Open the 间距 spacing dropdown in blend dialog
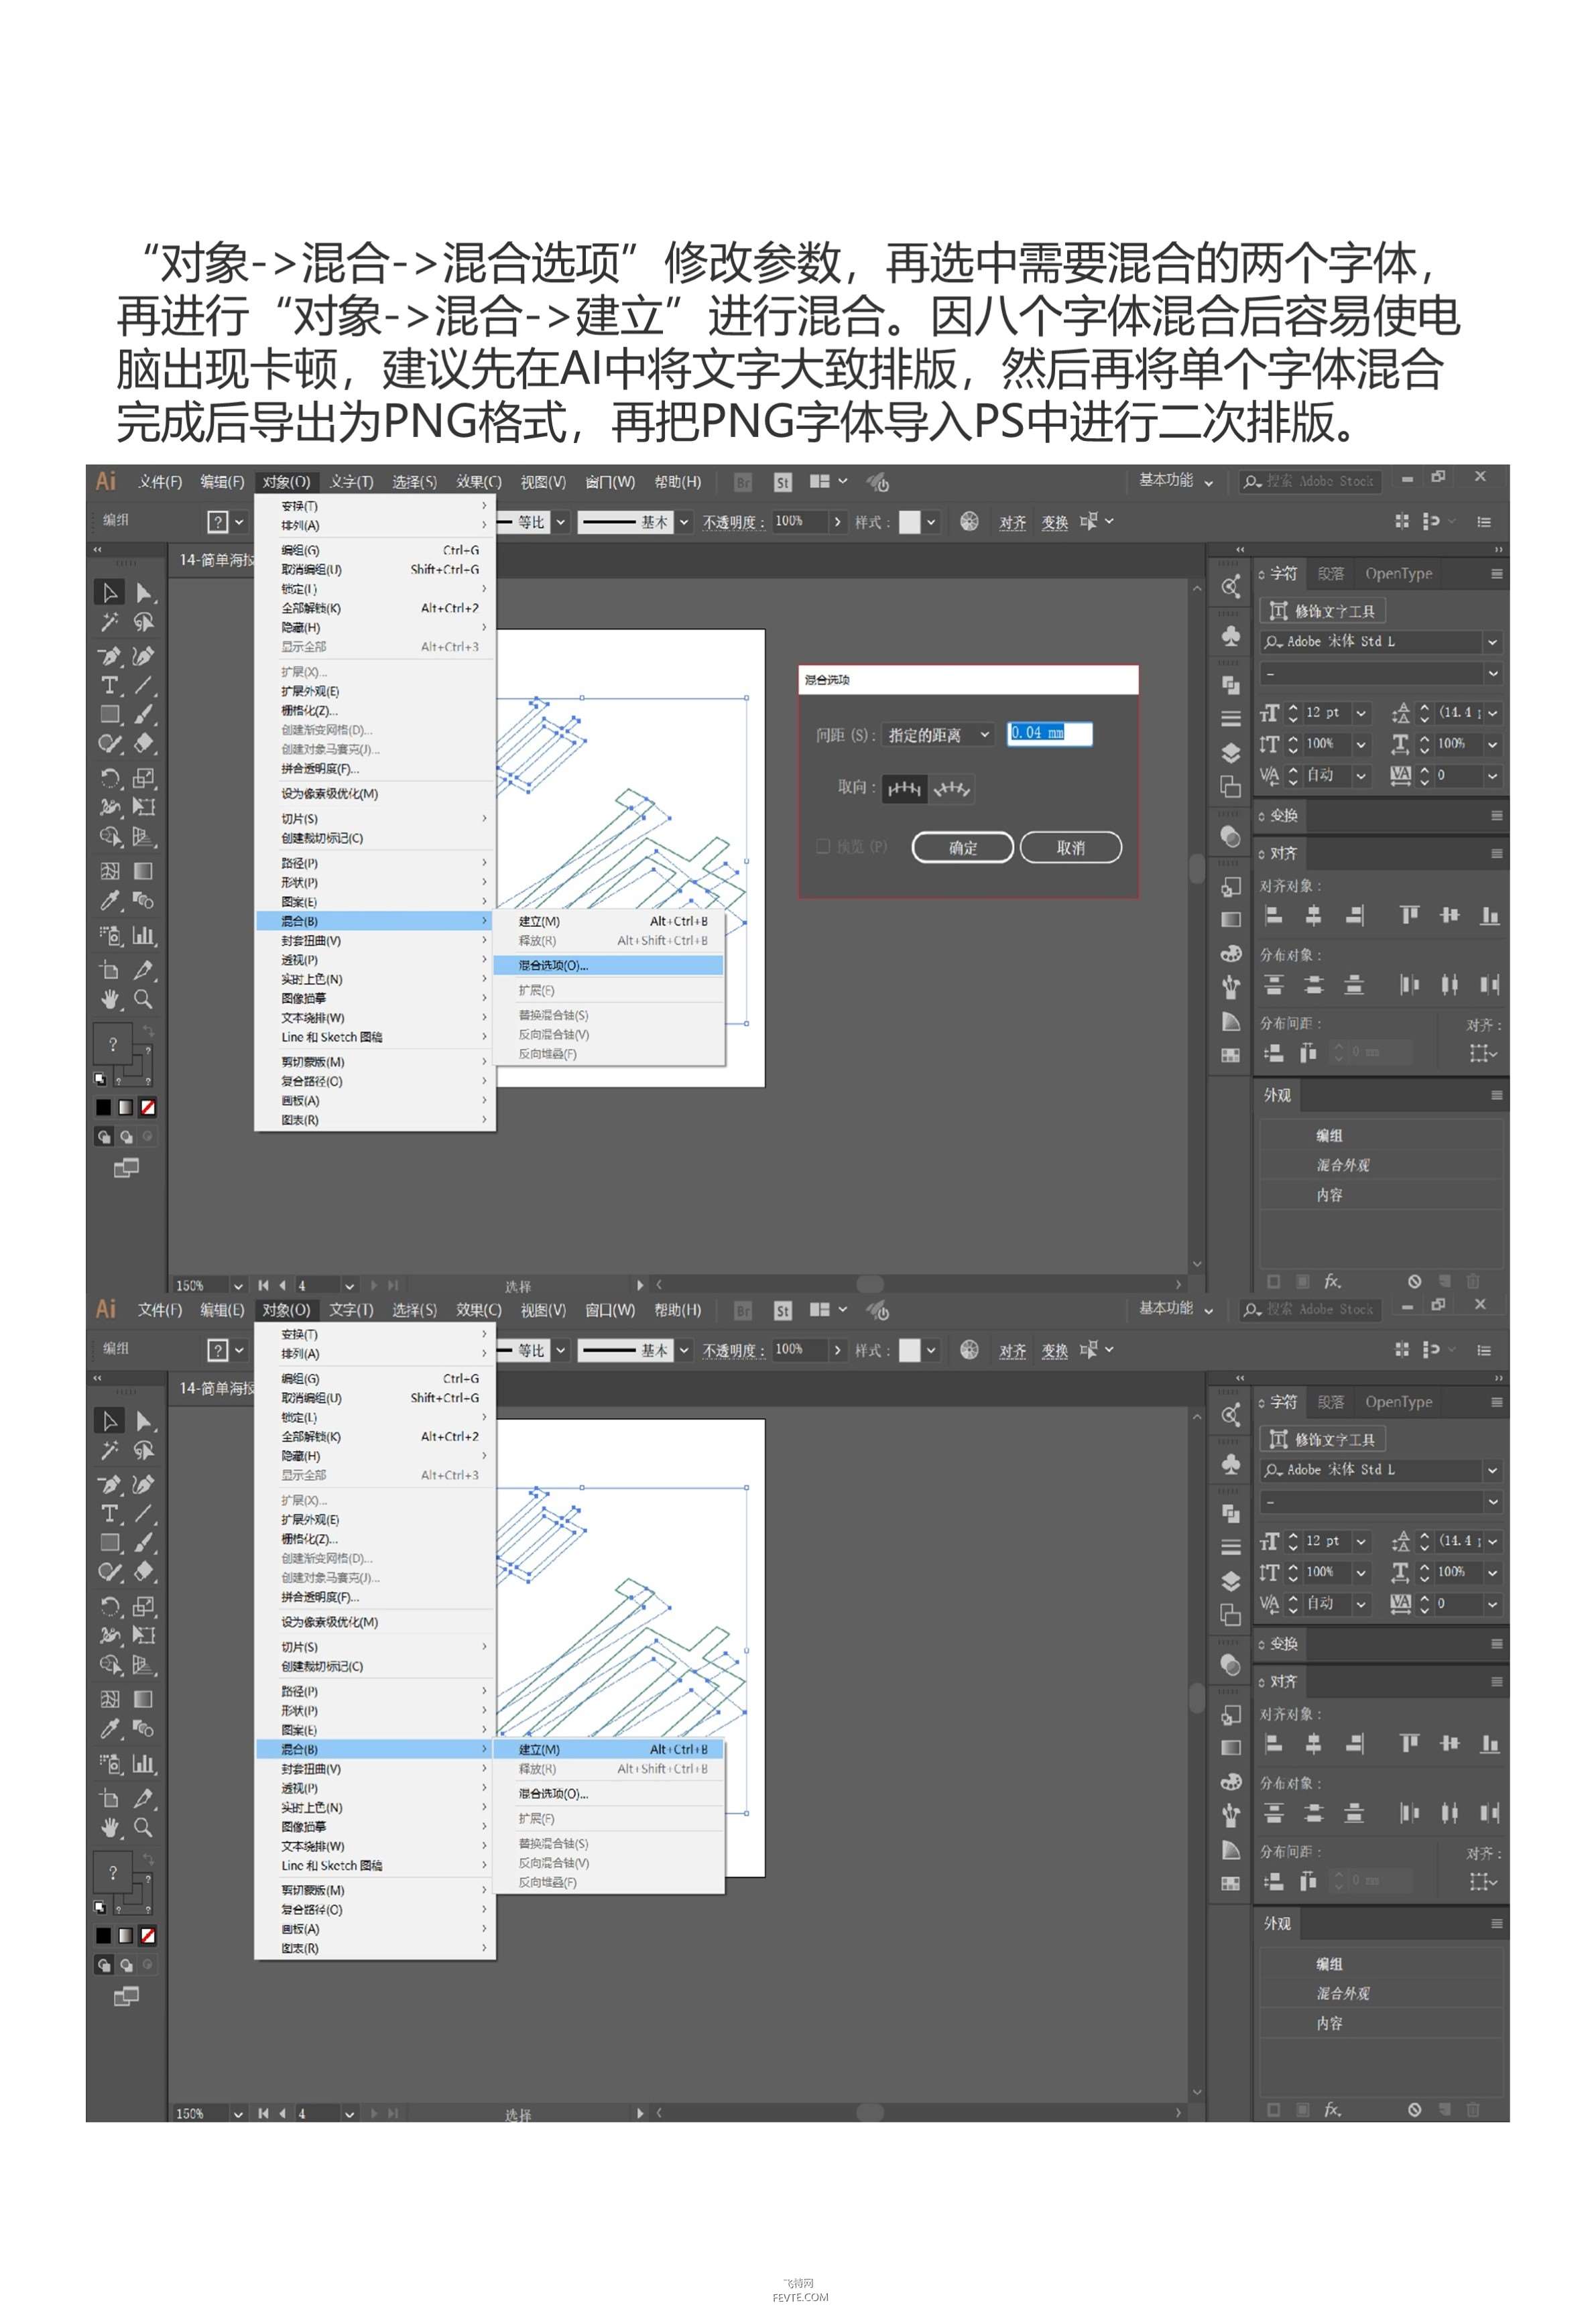1596x2305 pixels. tap(939, 734)
